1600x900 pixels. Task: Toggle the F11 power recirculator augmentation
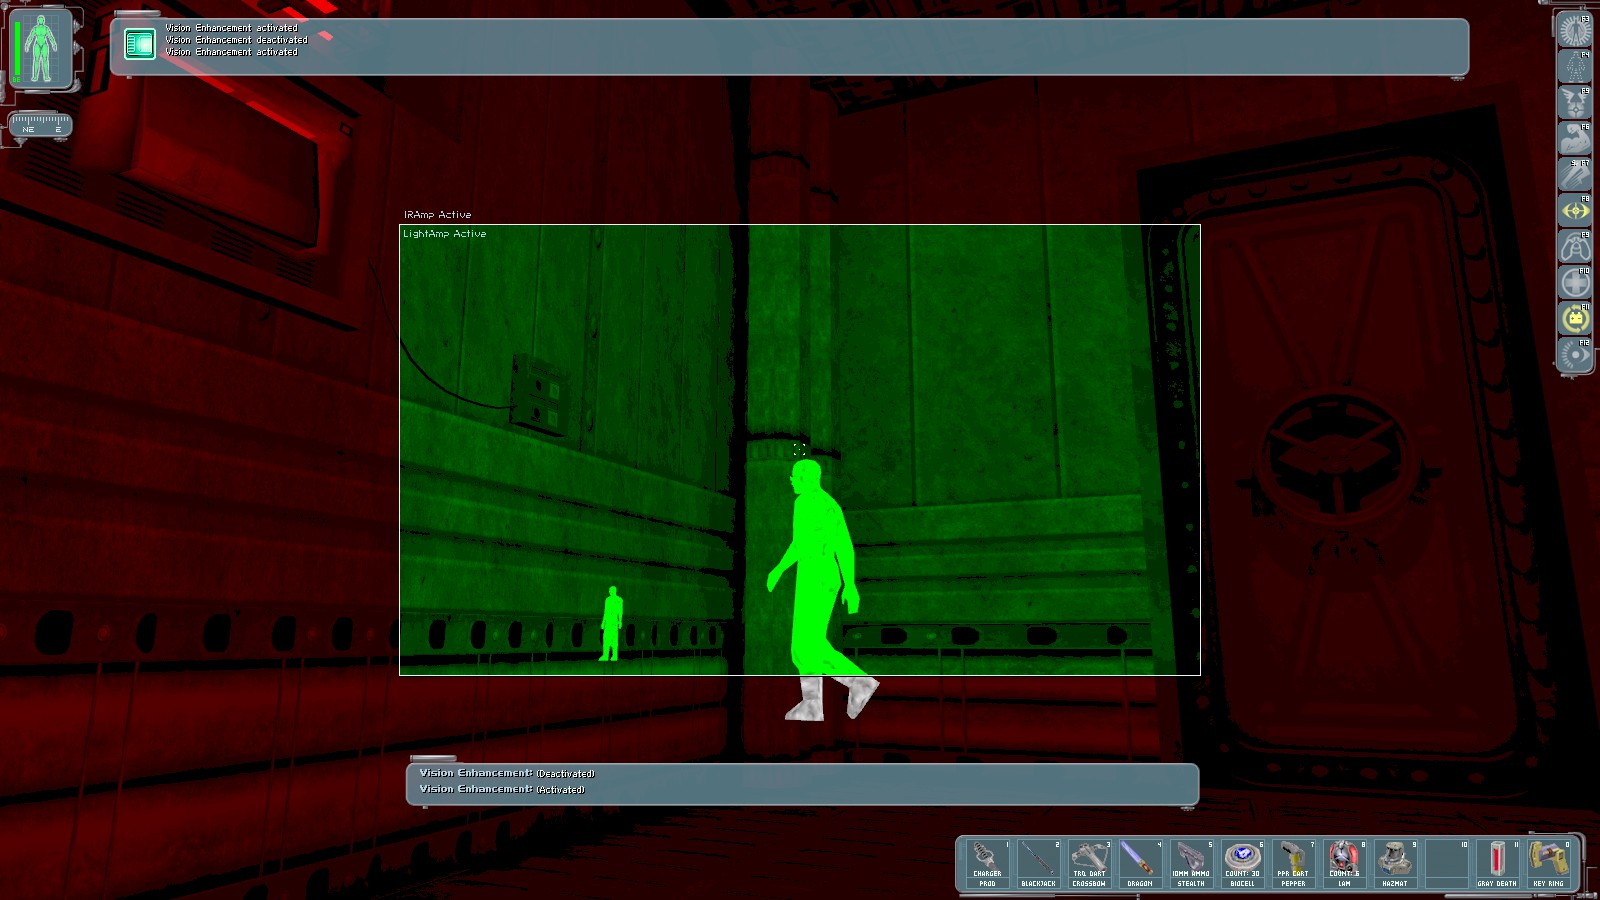1575,318
